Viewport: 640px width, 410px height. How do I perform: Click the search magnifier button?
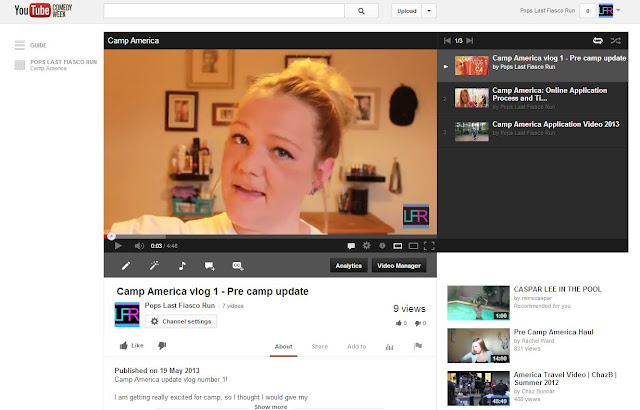point(361,11)
